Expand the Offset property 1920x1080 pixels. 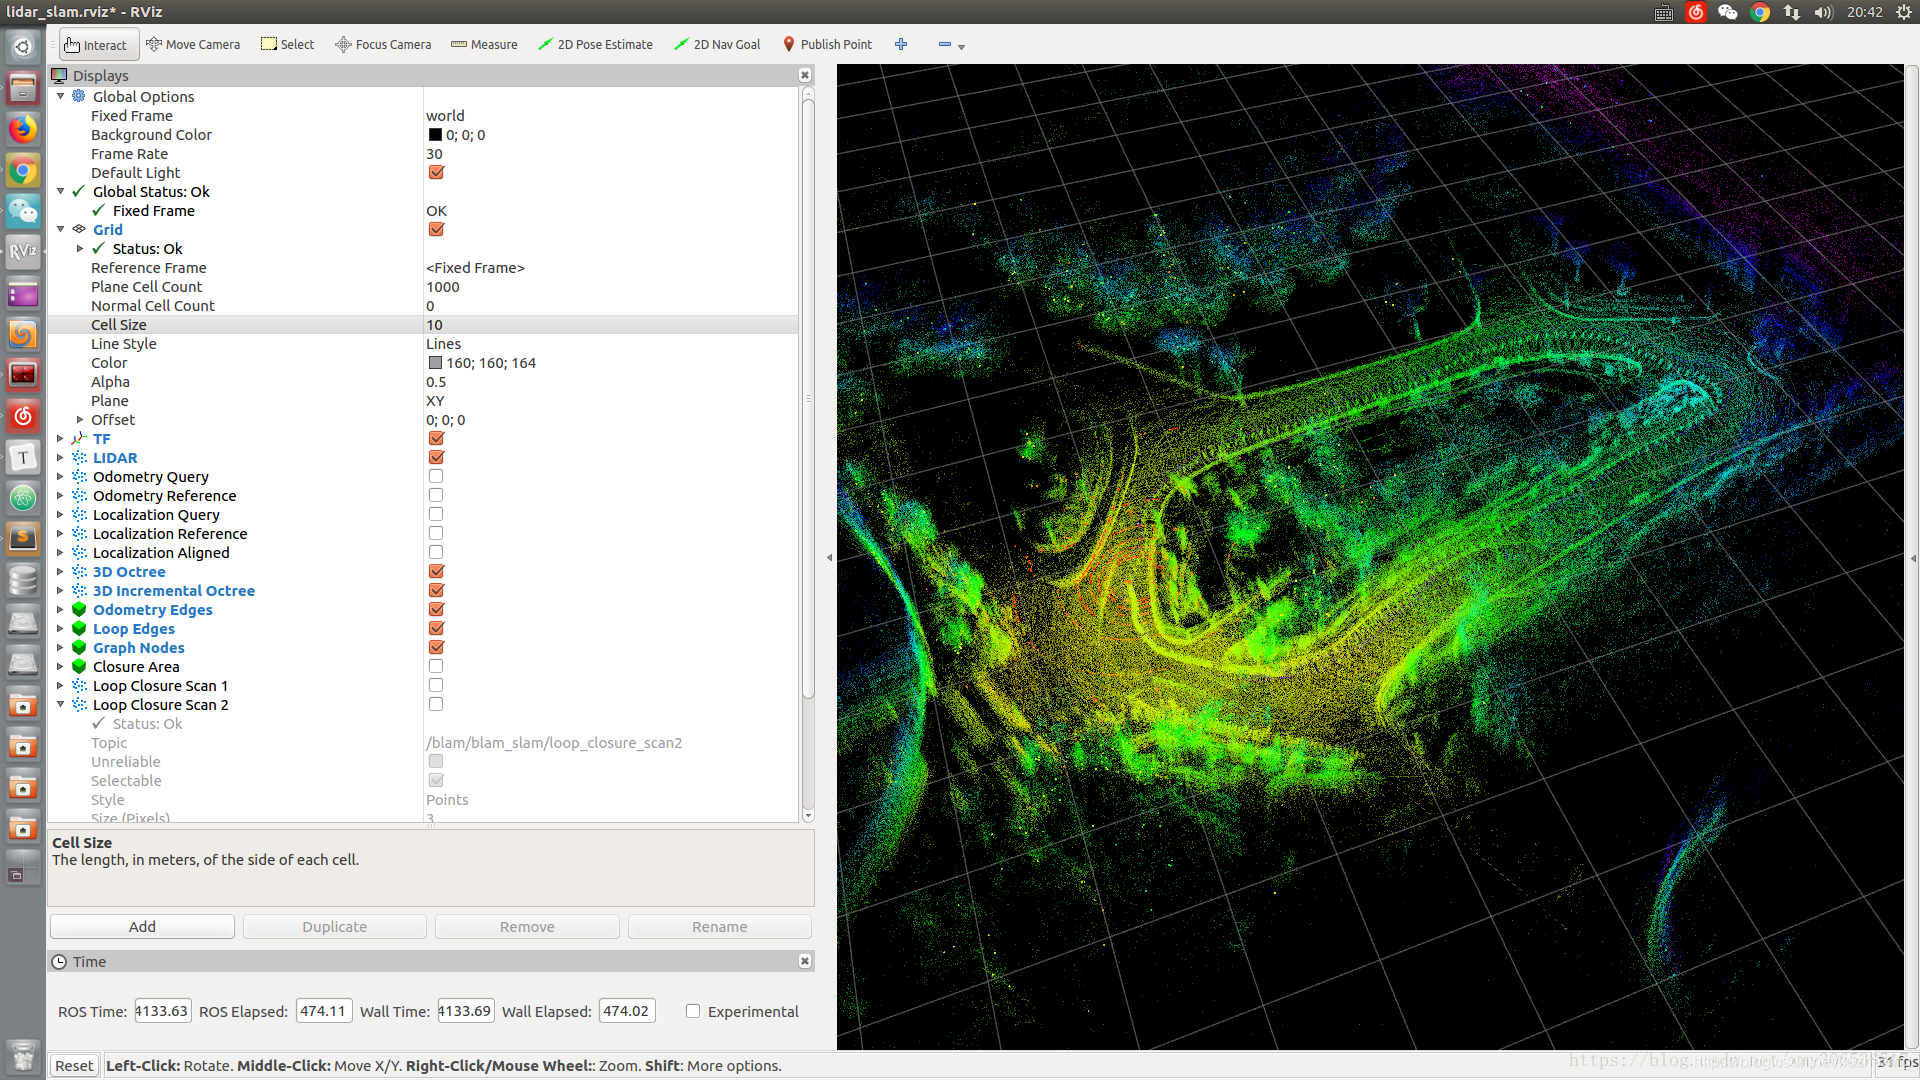[x=80, y=420]
